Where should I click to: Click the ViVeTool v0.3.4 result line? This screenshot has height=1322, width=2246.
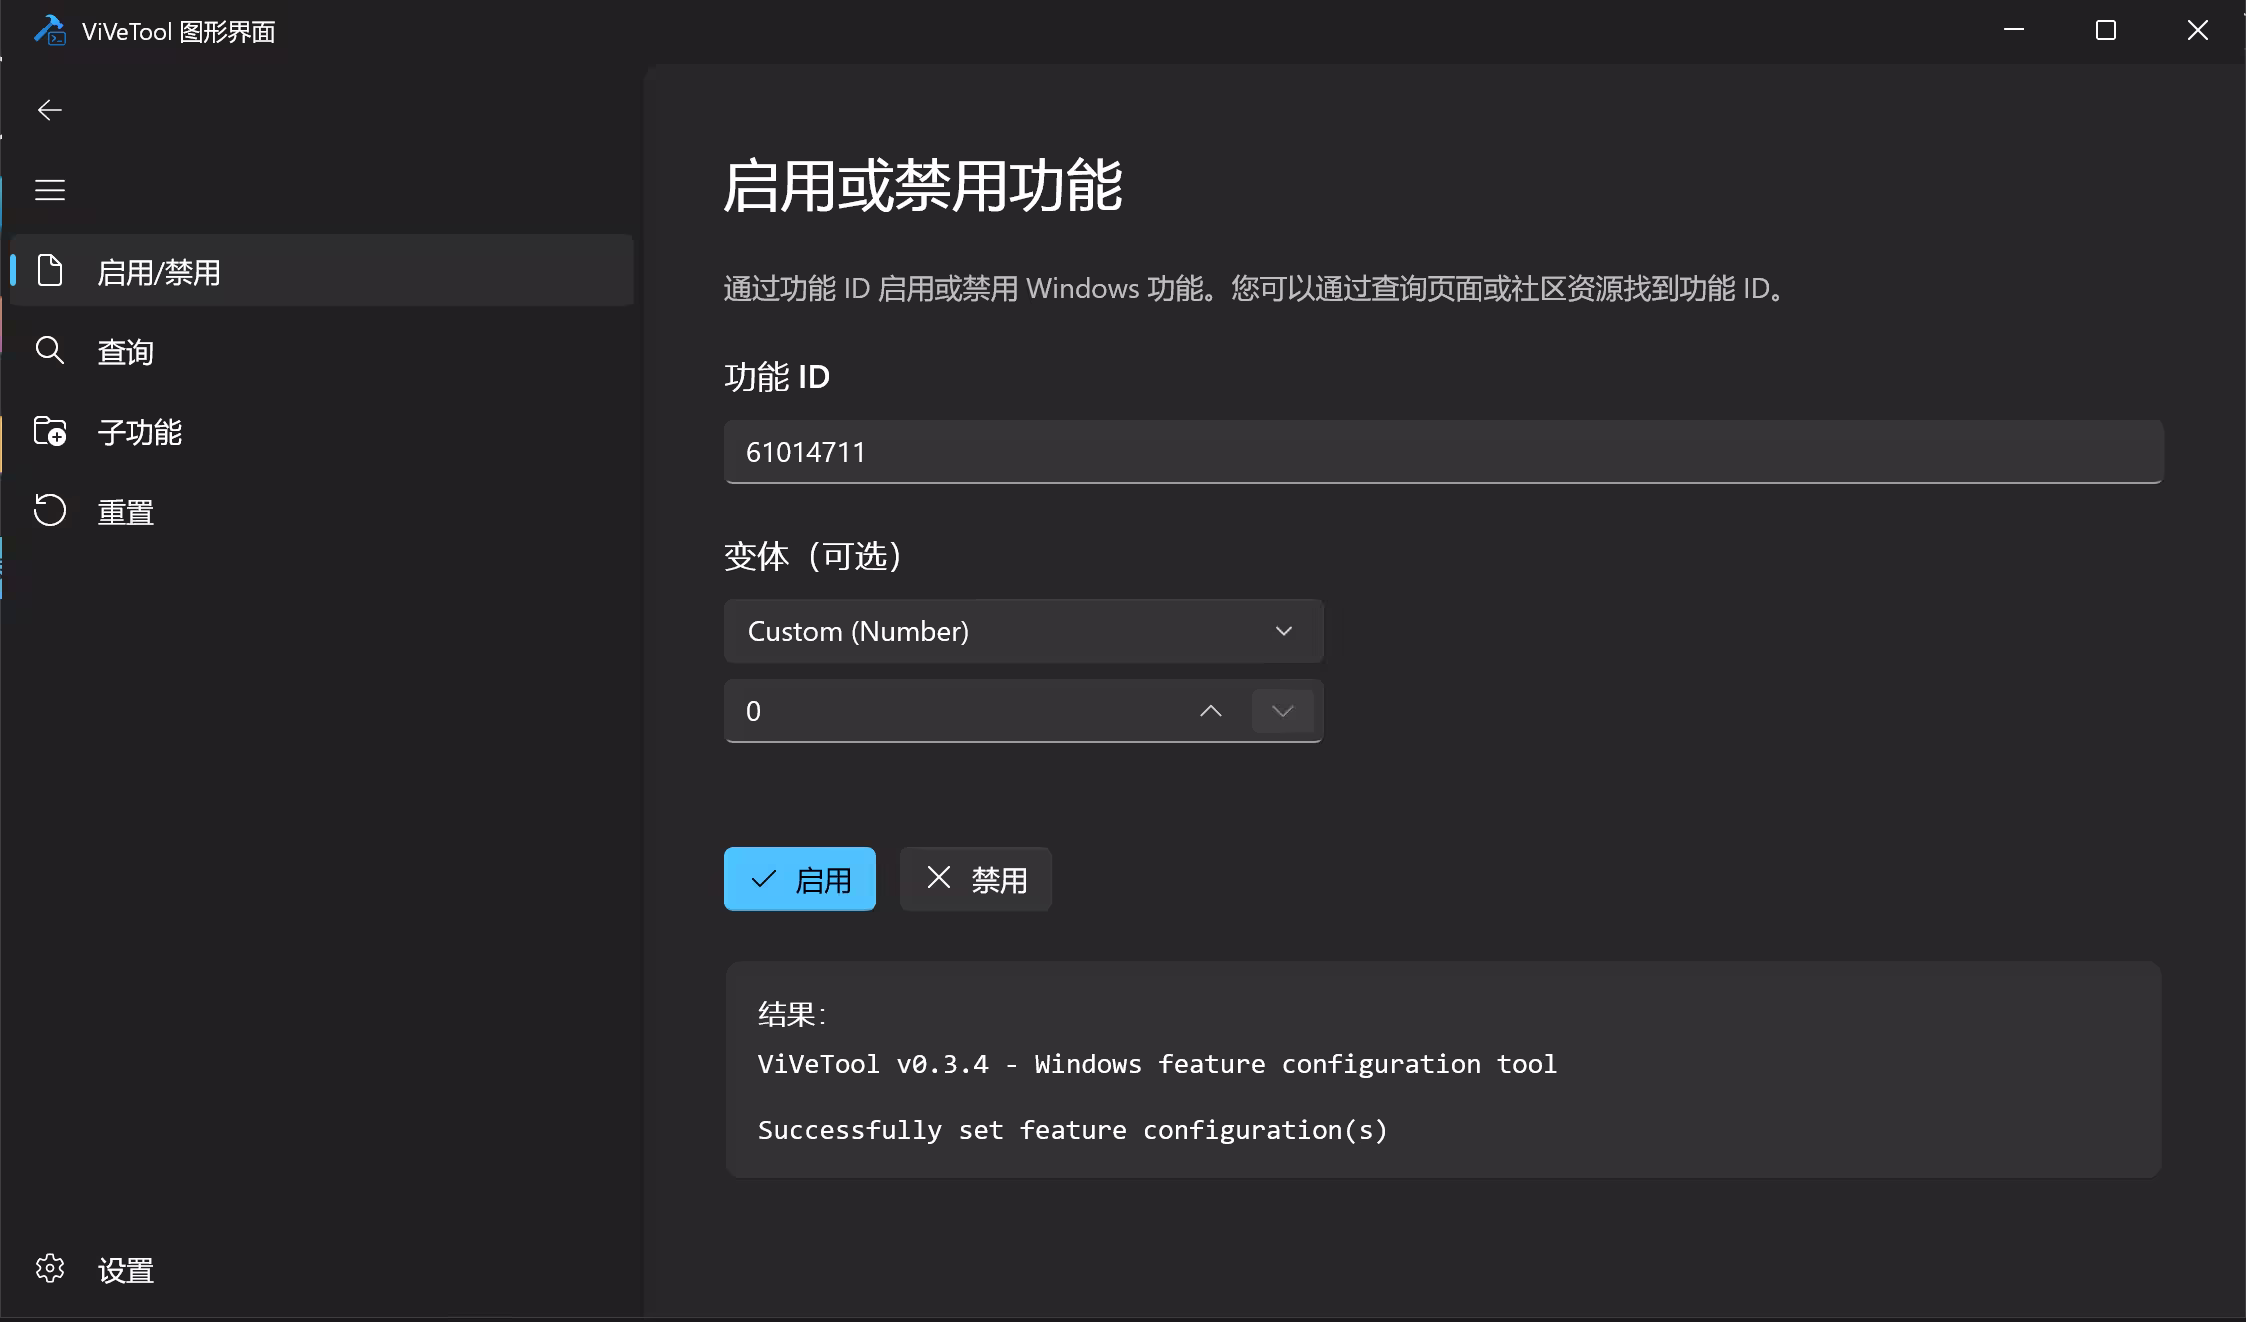pos(1157,1064)
